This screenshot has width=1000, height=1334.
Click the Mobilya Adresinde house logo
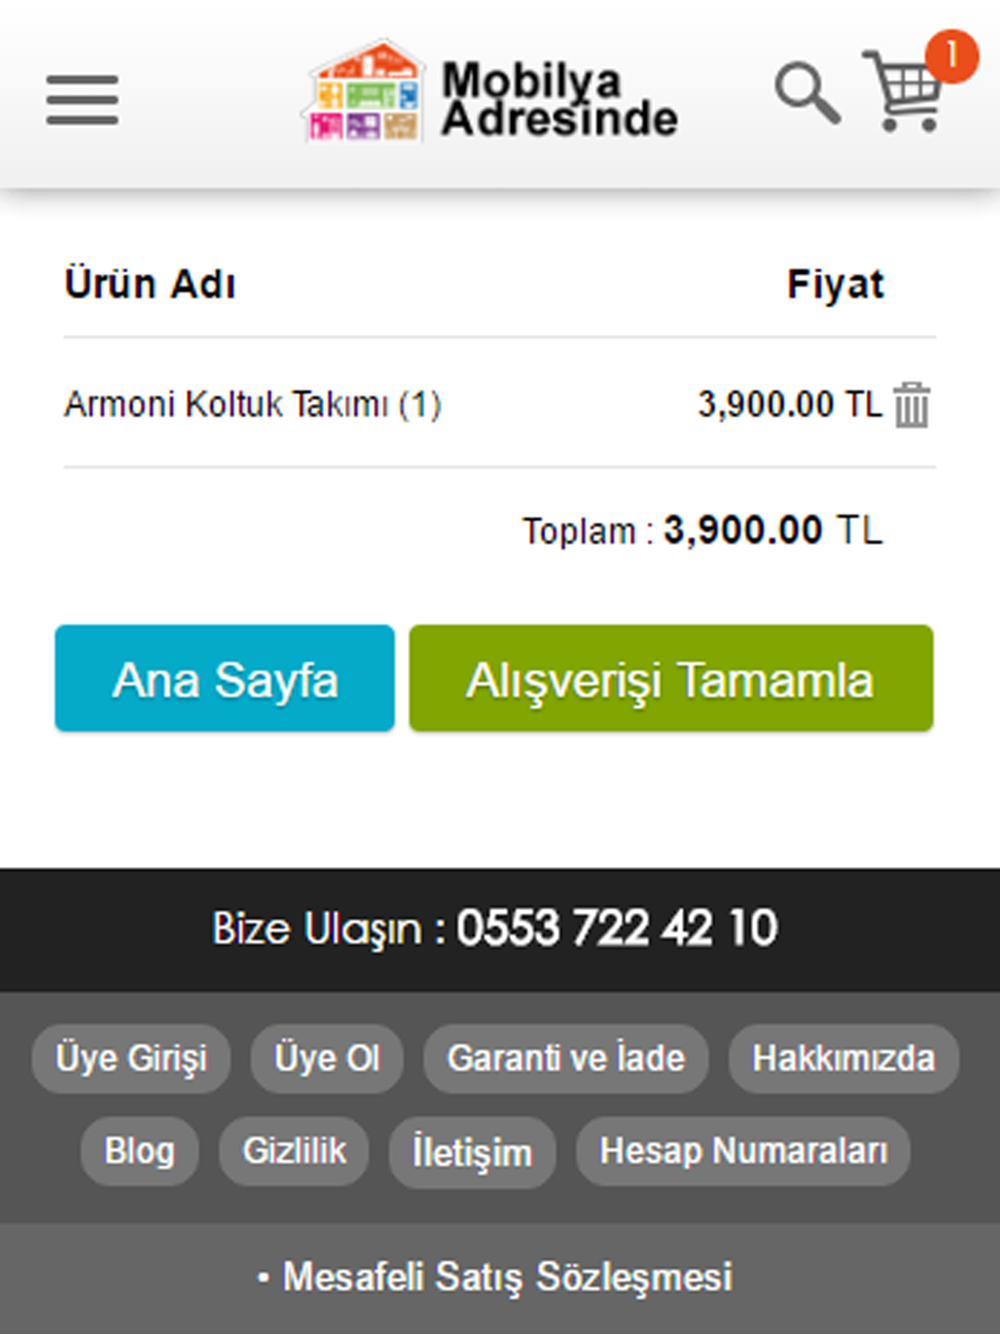point(364,91)
